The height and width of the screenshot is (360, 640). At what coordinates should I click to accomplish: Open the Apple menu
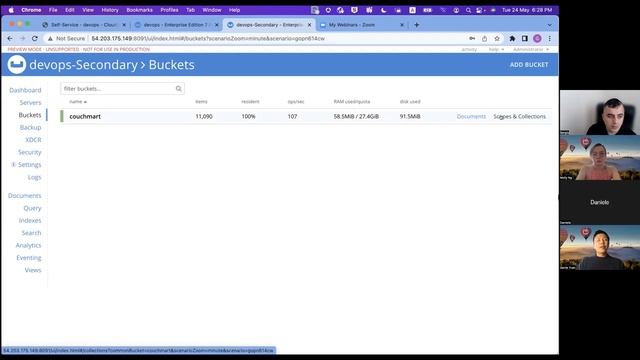tap(11, 10)
